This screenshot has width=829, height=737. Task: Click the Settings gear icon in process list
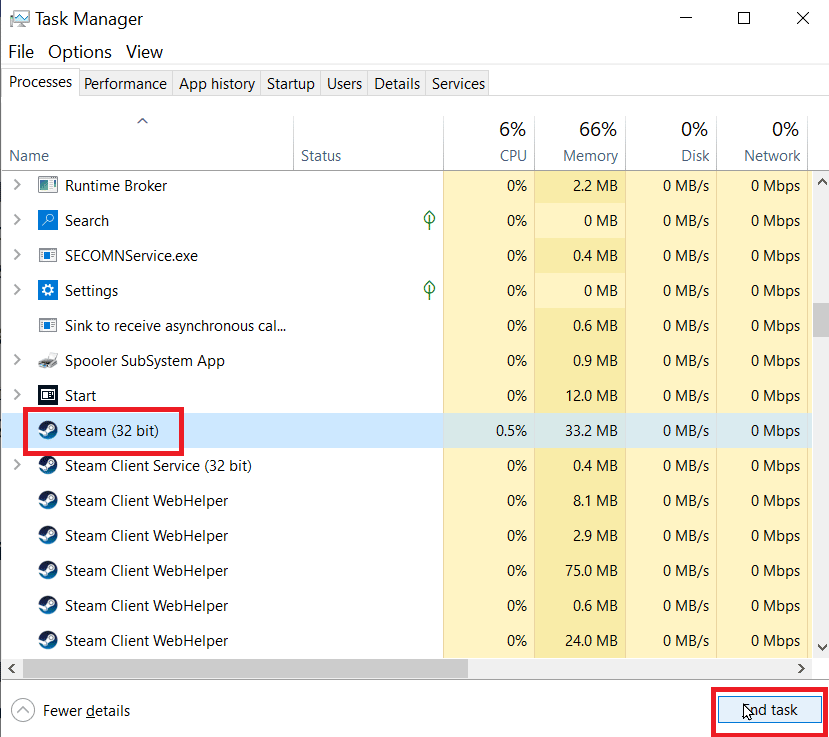47,290
